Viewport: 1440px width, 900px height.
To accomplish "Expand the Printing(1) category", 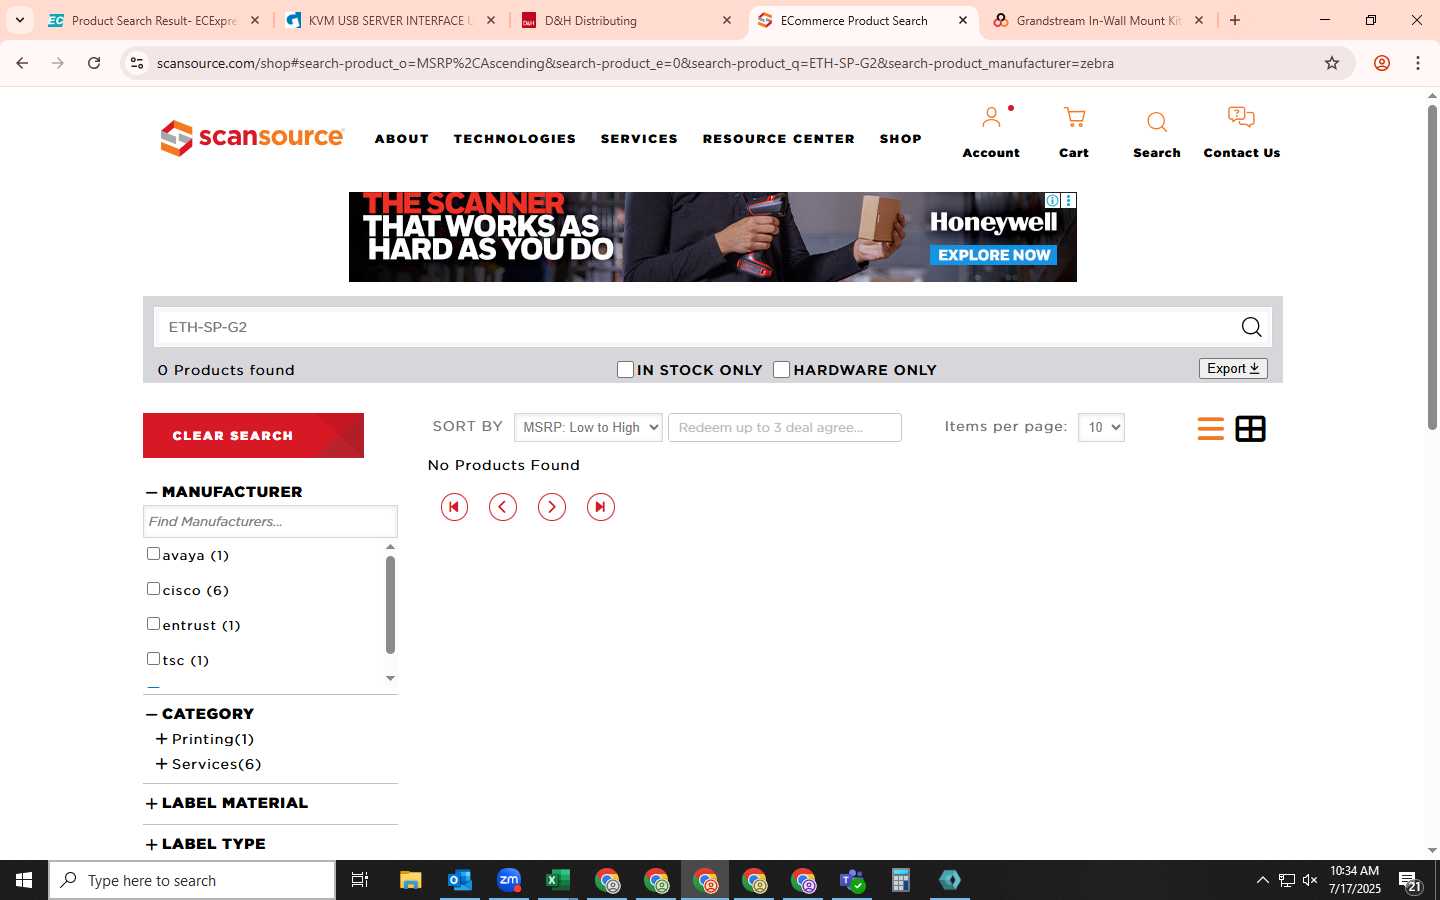I will (161, 739).
